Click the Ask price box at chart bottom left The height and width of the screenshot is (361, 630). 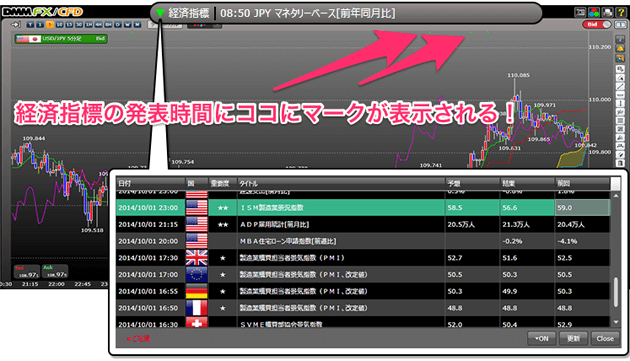click(55, 272)
